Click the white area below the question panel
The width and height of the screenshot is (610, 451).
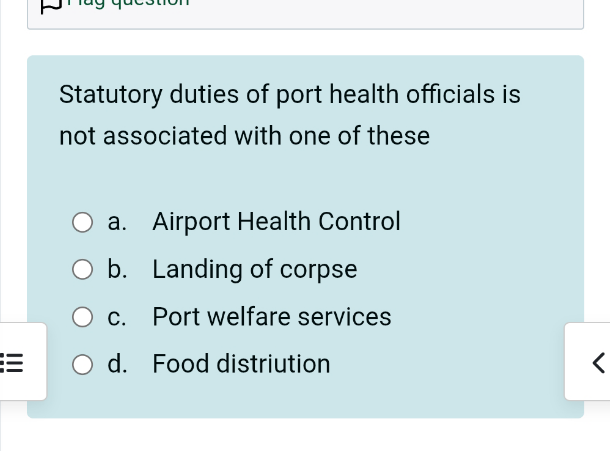coord(300,435)
